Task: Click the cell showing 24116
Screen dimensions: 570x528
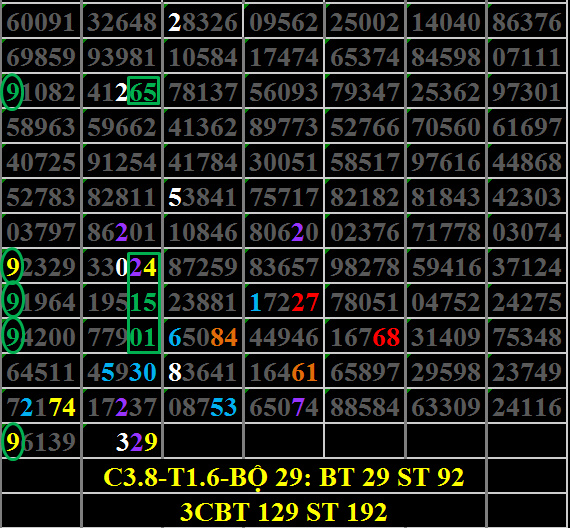Action: (x=527, y=406)
